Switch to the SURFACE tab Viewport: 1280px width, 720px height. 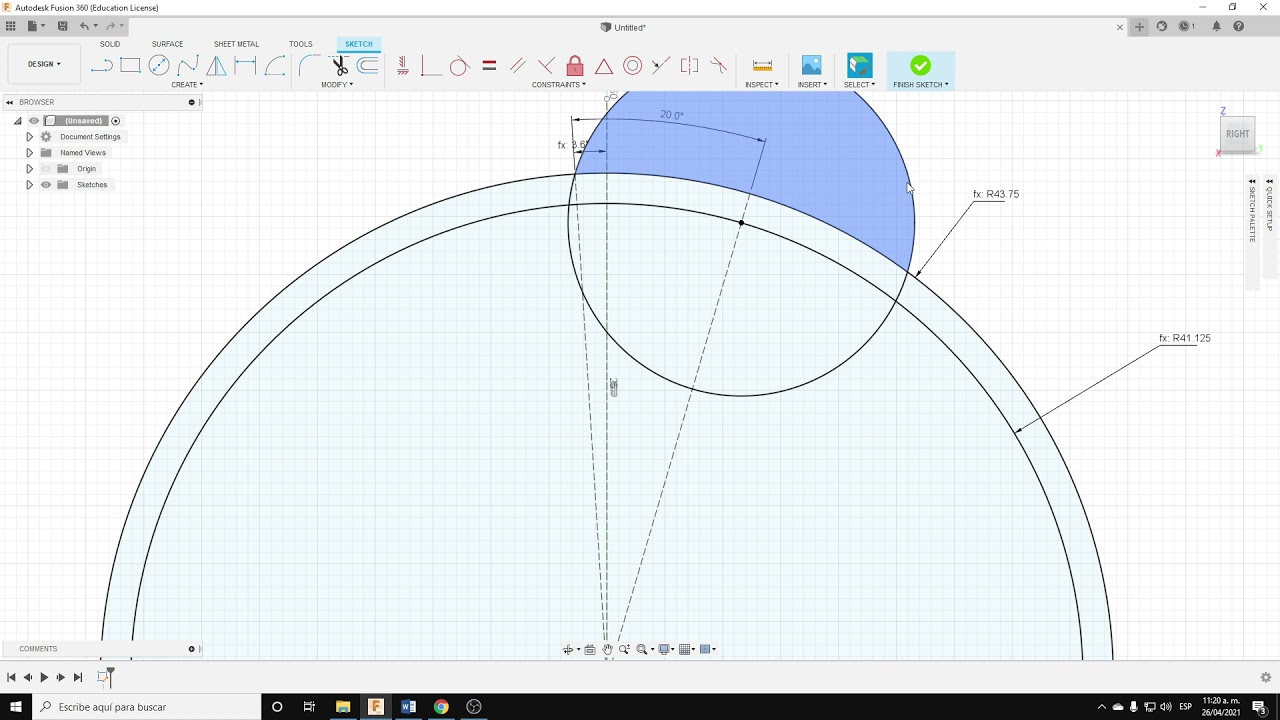(167, 44)
